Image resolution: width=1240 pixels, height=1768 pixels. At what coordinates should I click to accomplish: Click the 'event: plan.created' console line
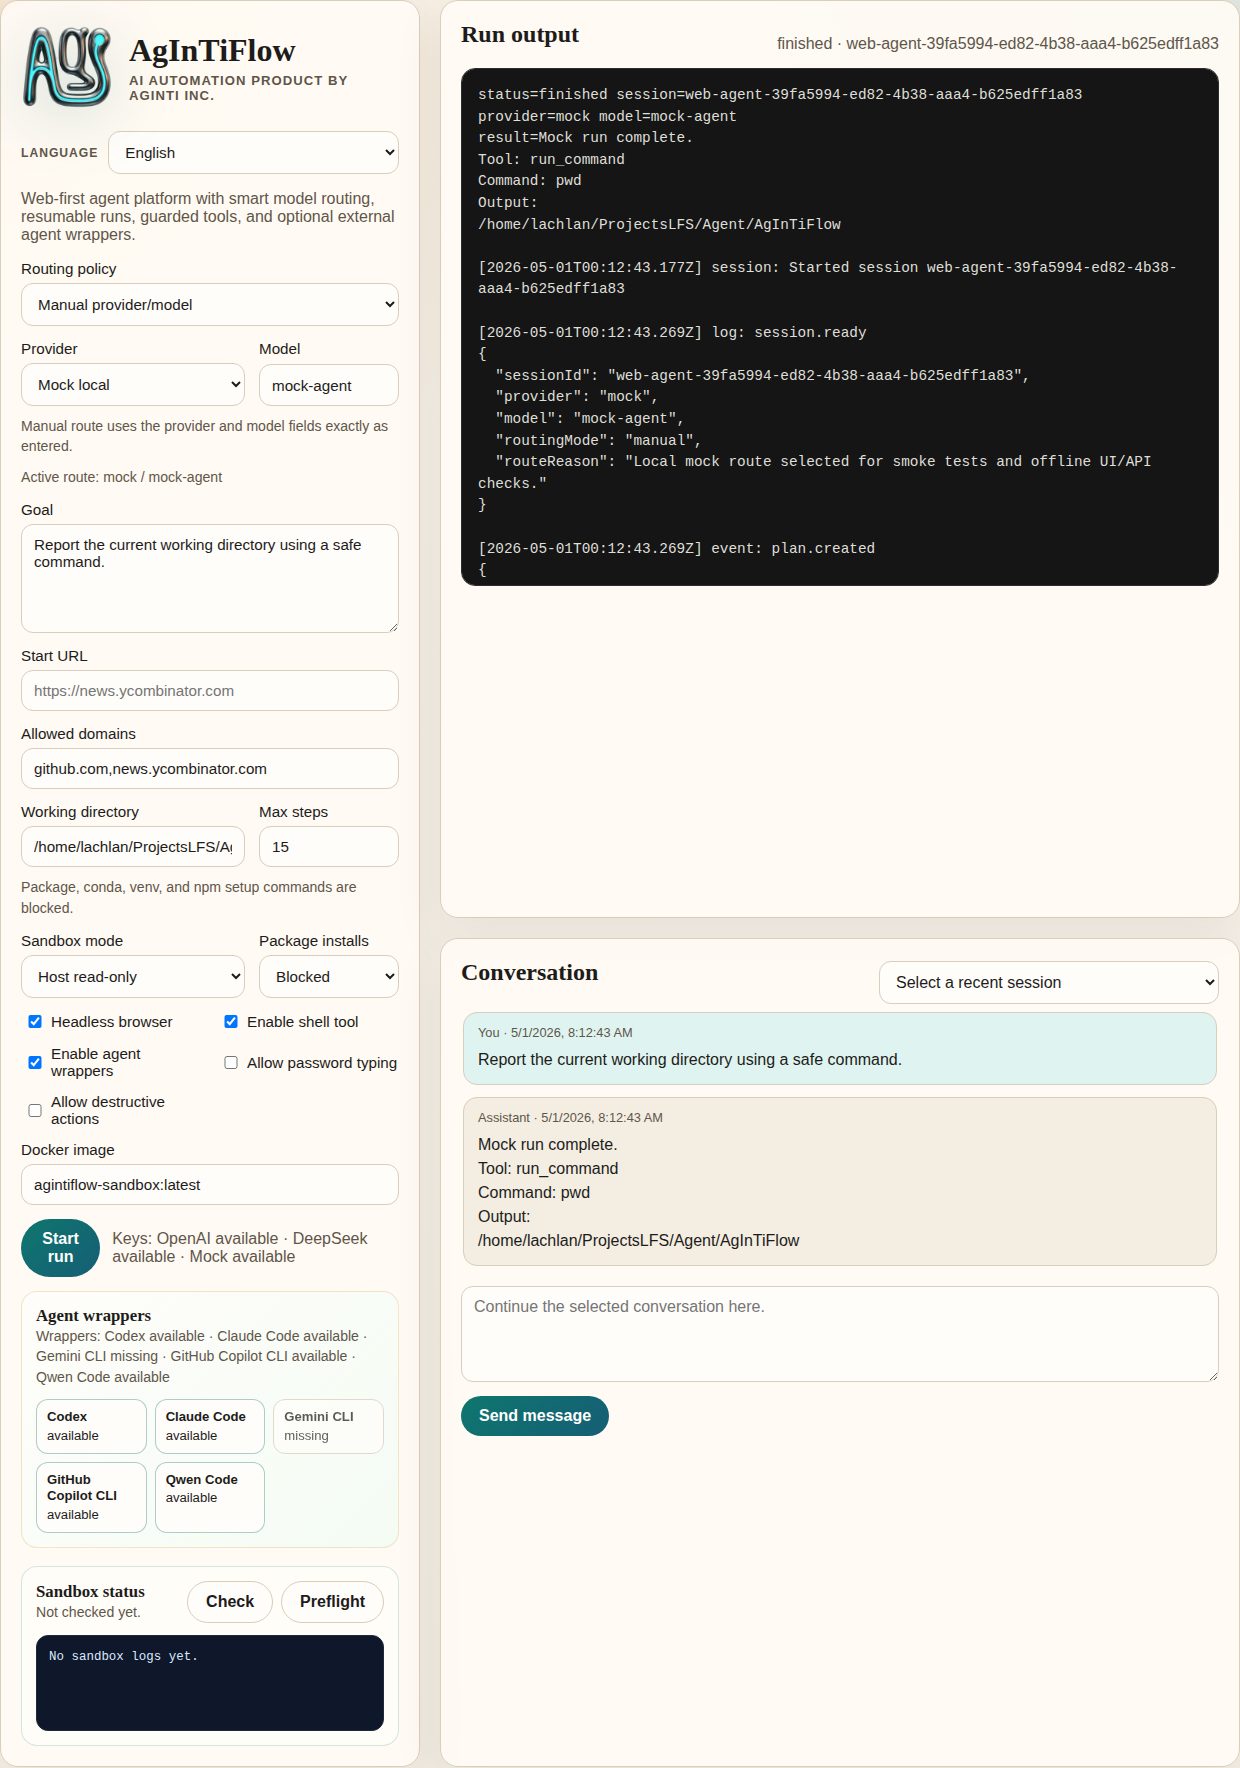pyautogui.click(x=676, y=549)
